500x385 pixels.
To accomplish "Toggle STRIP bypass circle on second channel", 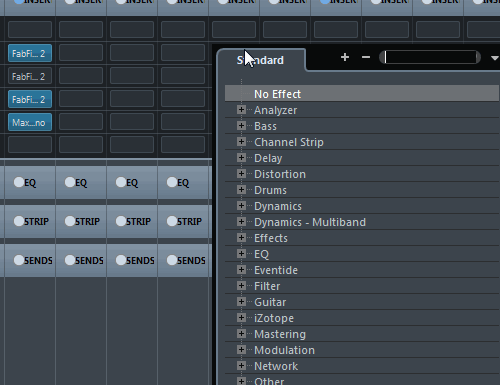I will [x=70, y=221].
